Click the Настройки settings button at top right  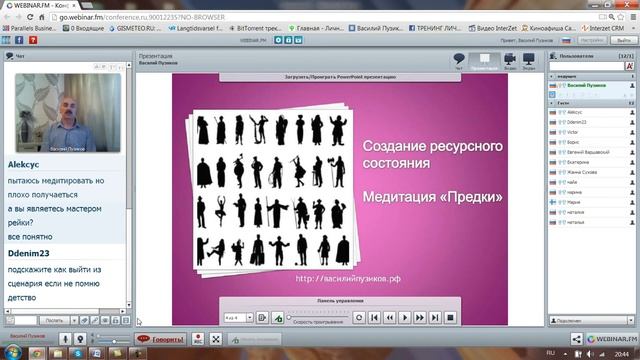coord(592,40)
